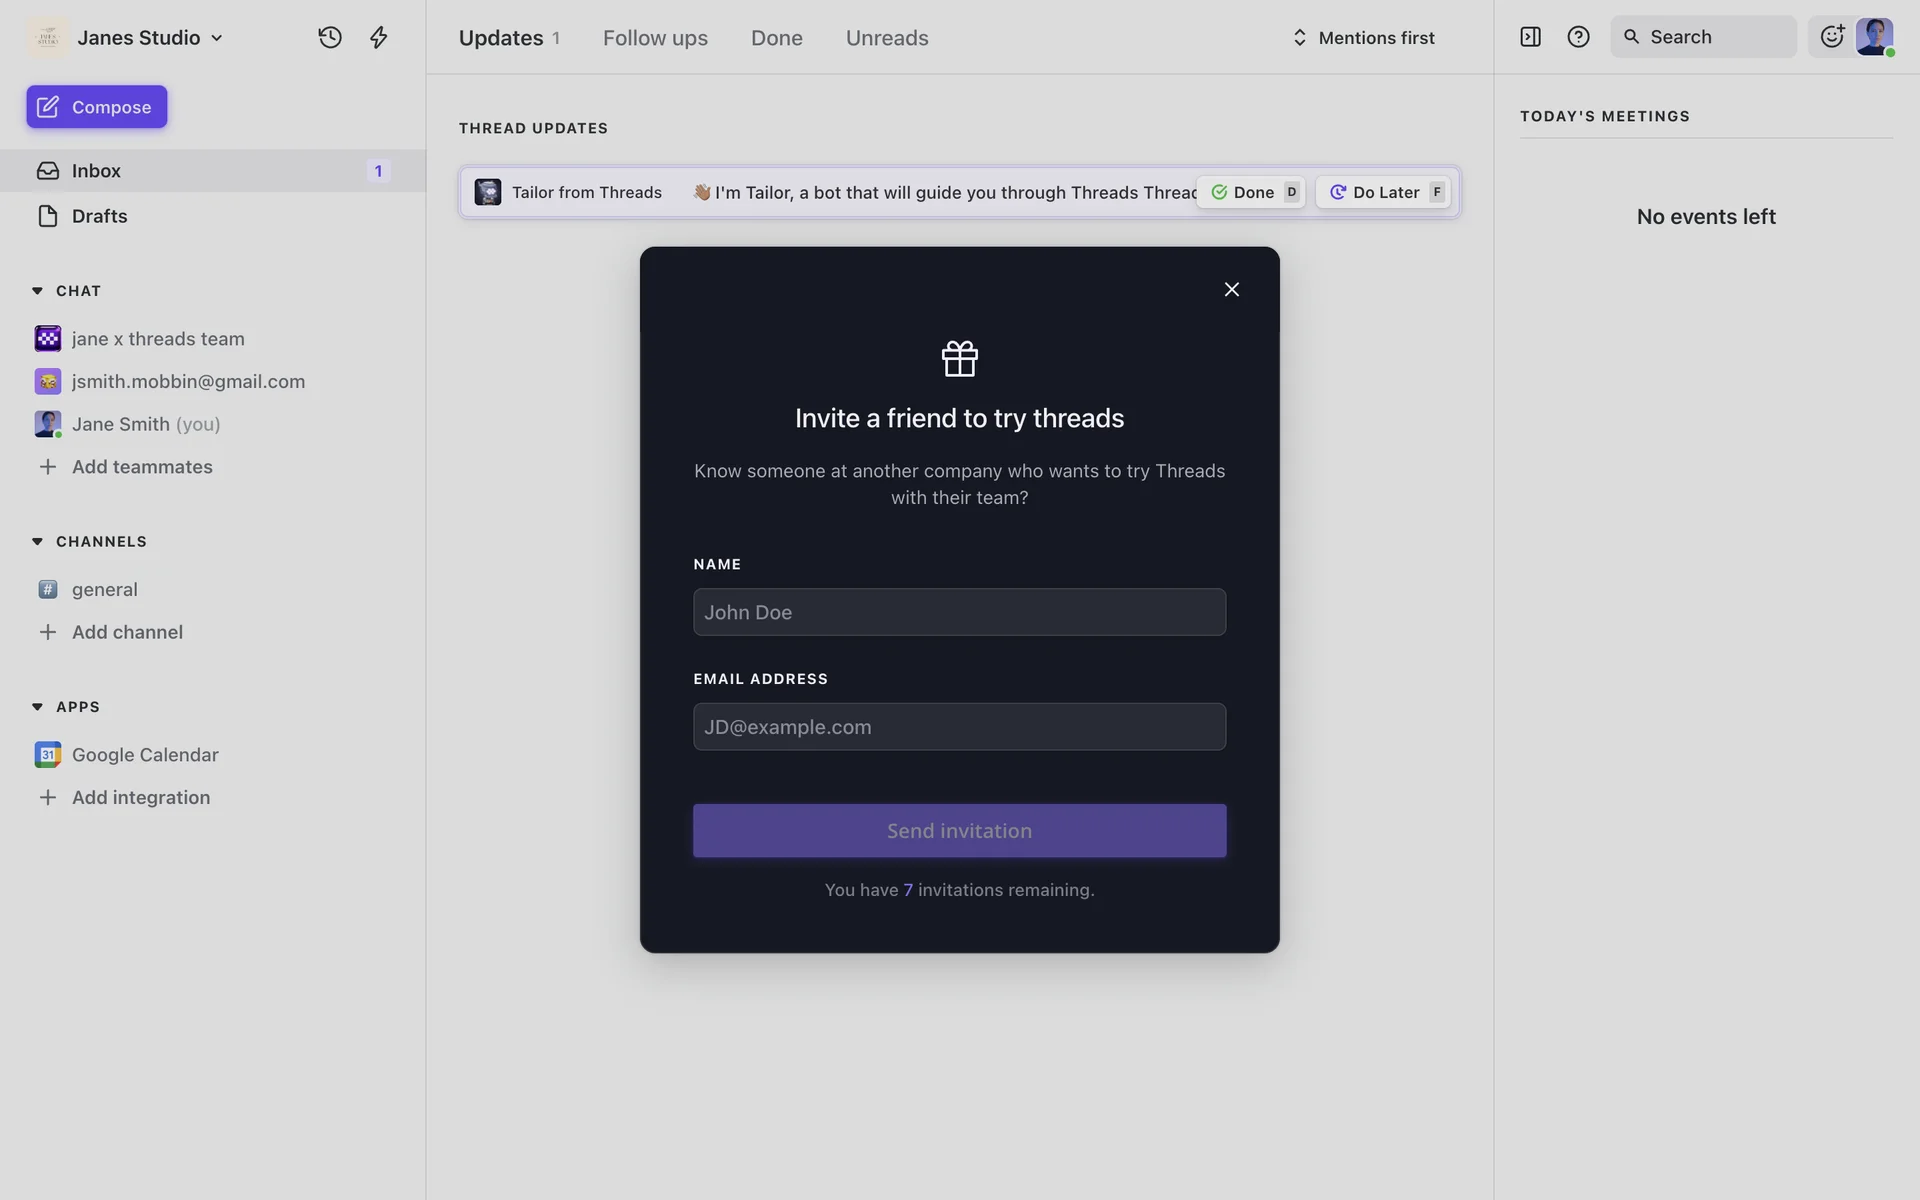This screenshot has width=1920, height=1200.
Task: Open the Google Calendar app
Action: pyautogui.click(x=144, y=755)
